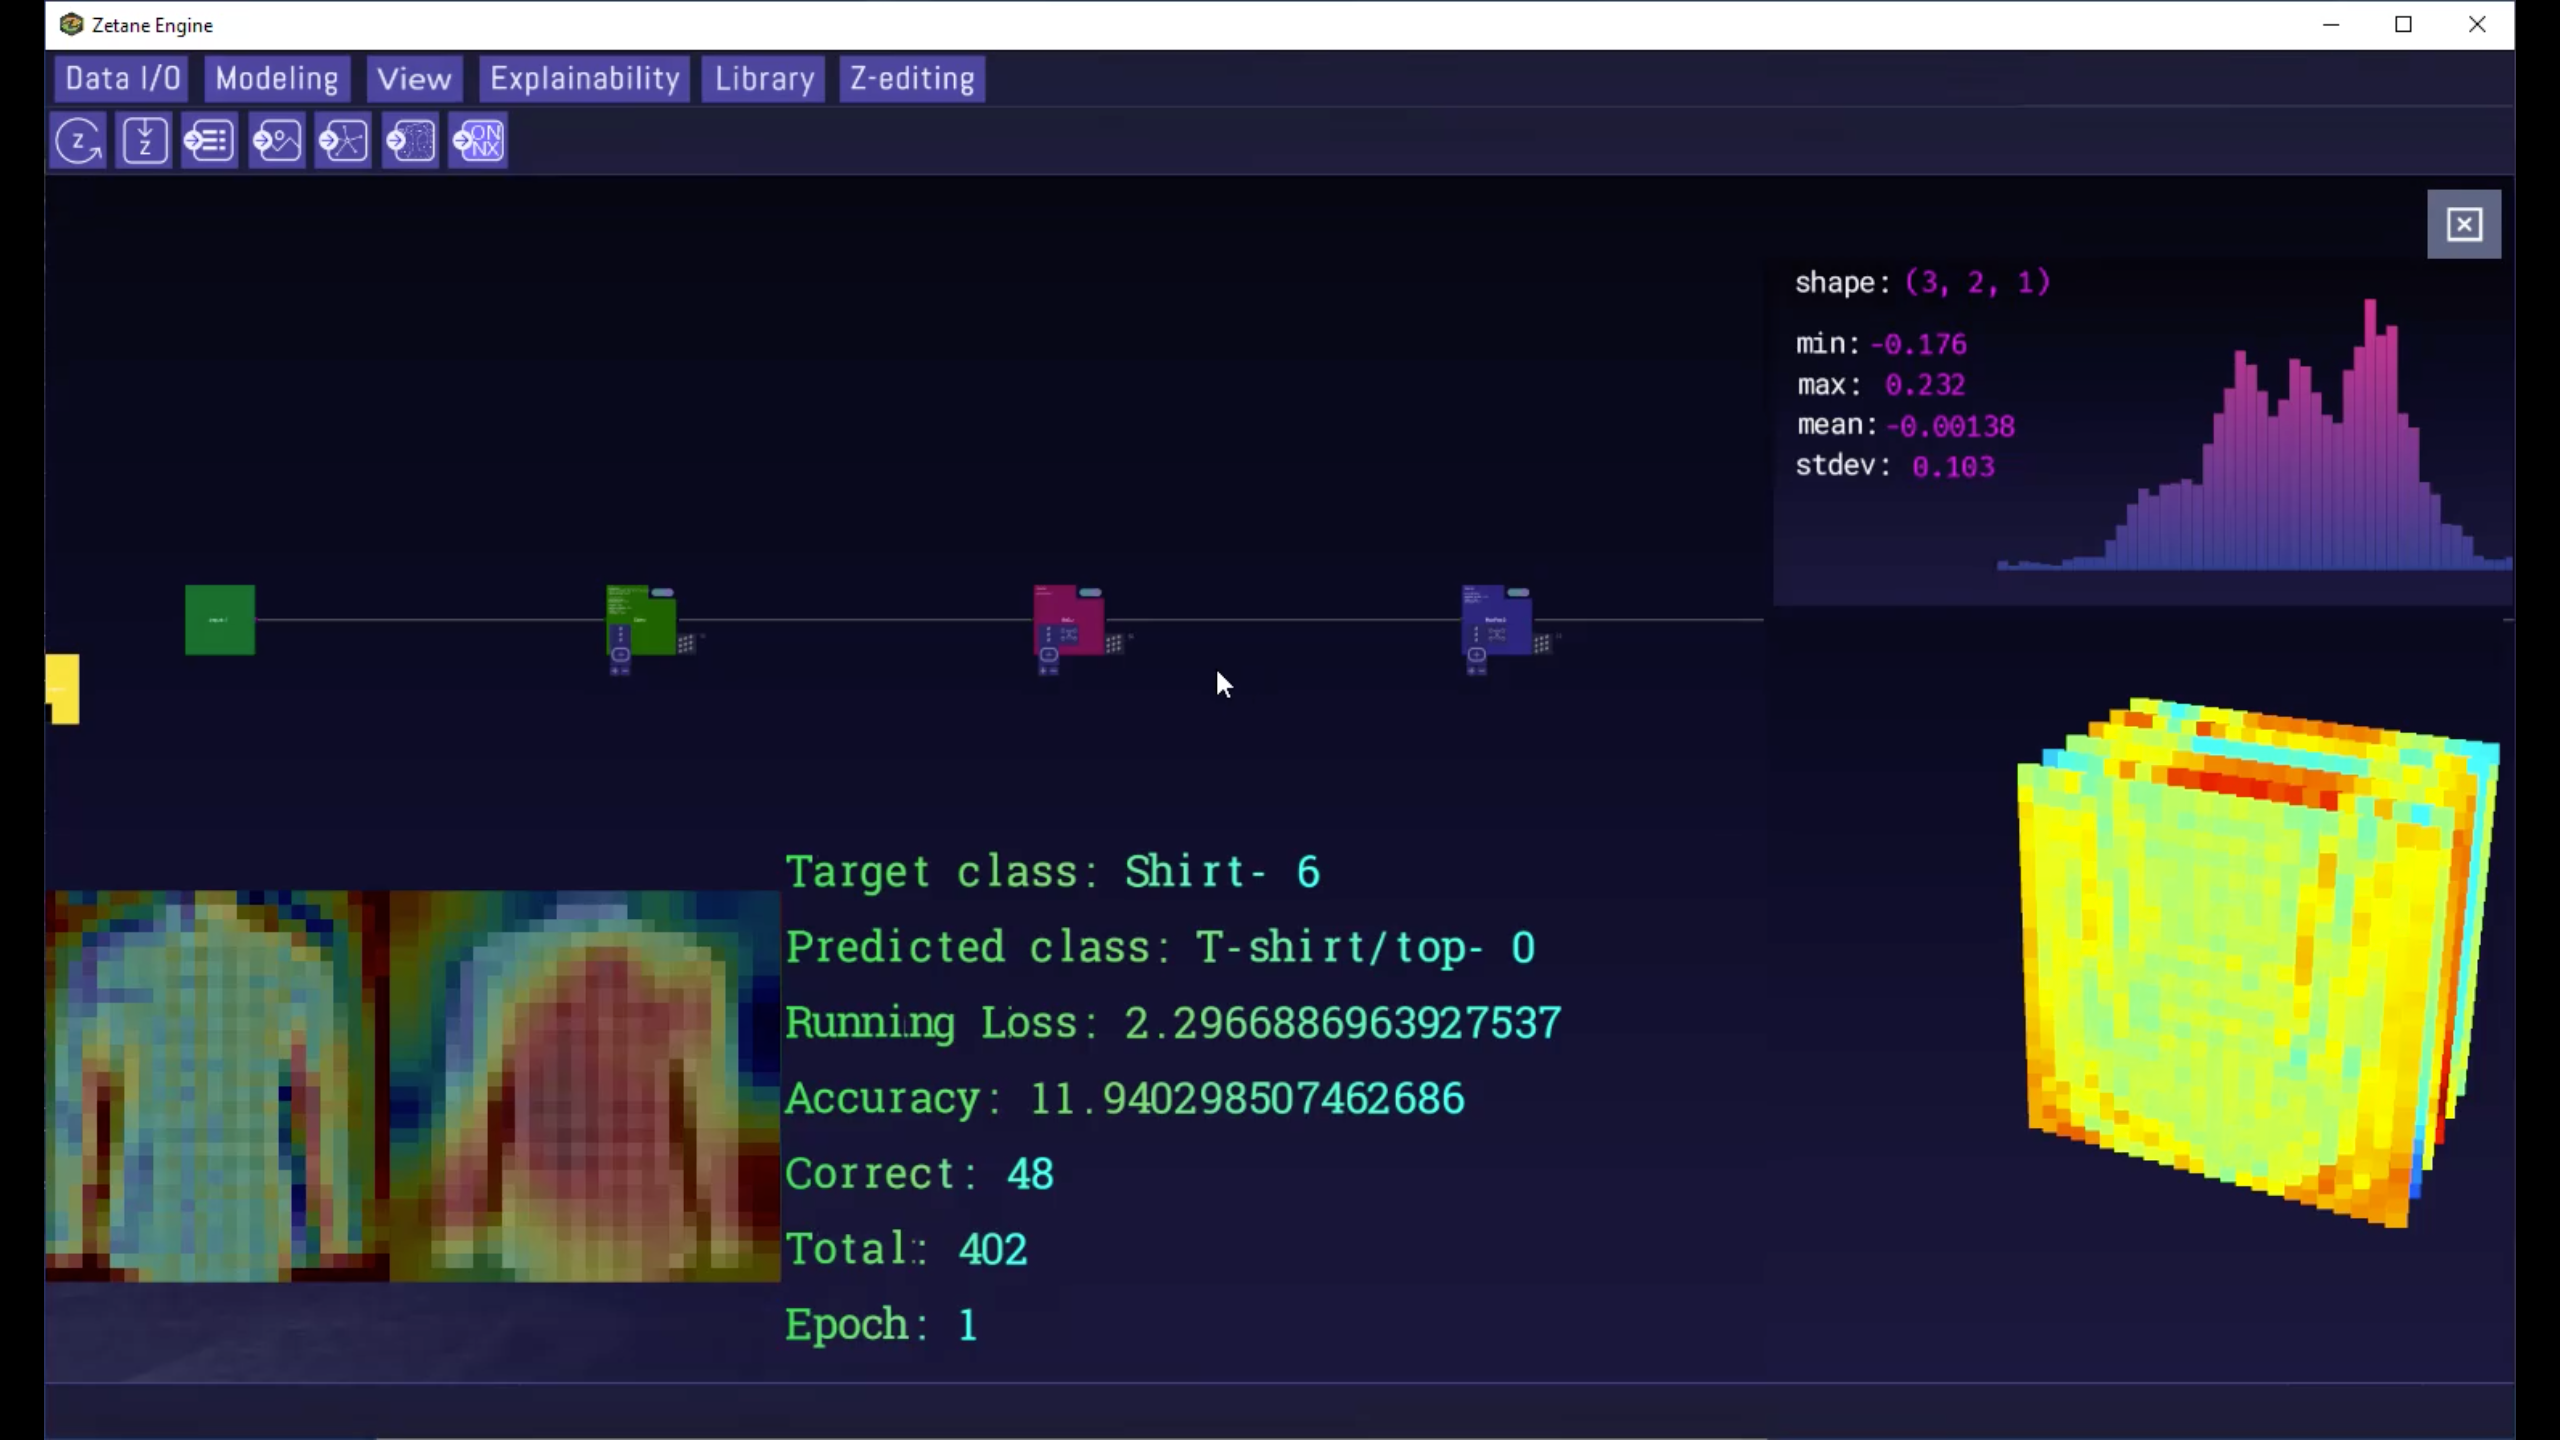The image size is (2560, 1440).
Task: Click the max 0.232 statistic
Action: pyautogui.click(x=1881, y=385)
